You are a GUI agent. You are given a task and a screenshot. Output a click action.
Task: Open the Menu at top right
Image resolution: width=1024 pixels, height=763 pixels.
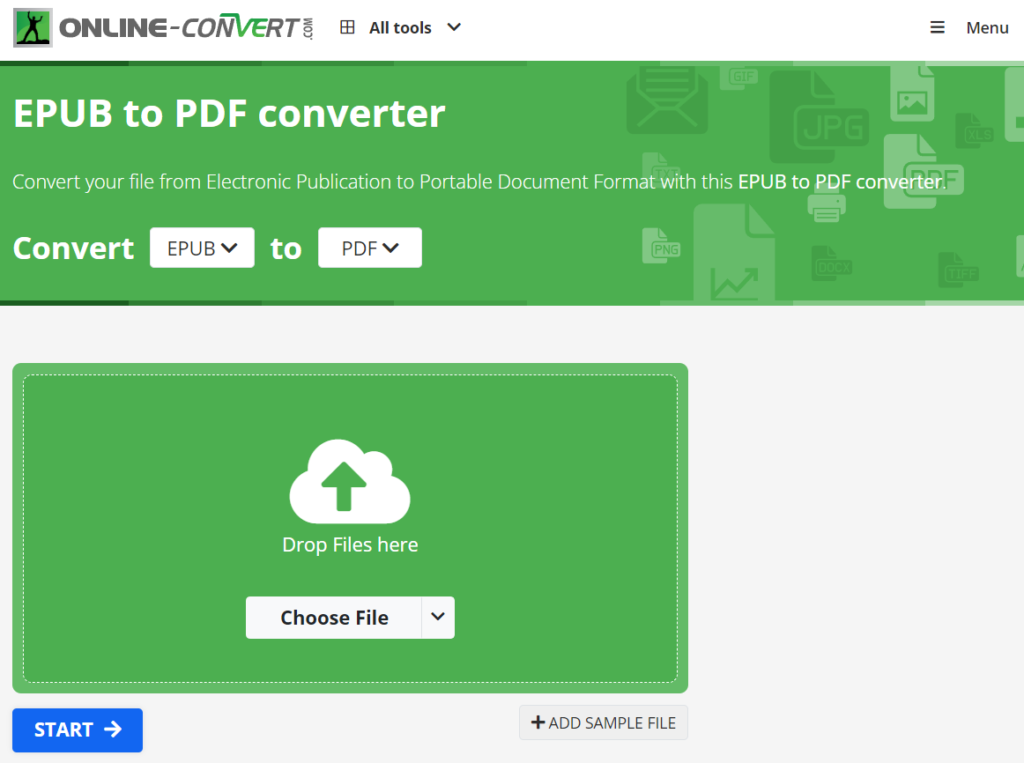[988, 27]
